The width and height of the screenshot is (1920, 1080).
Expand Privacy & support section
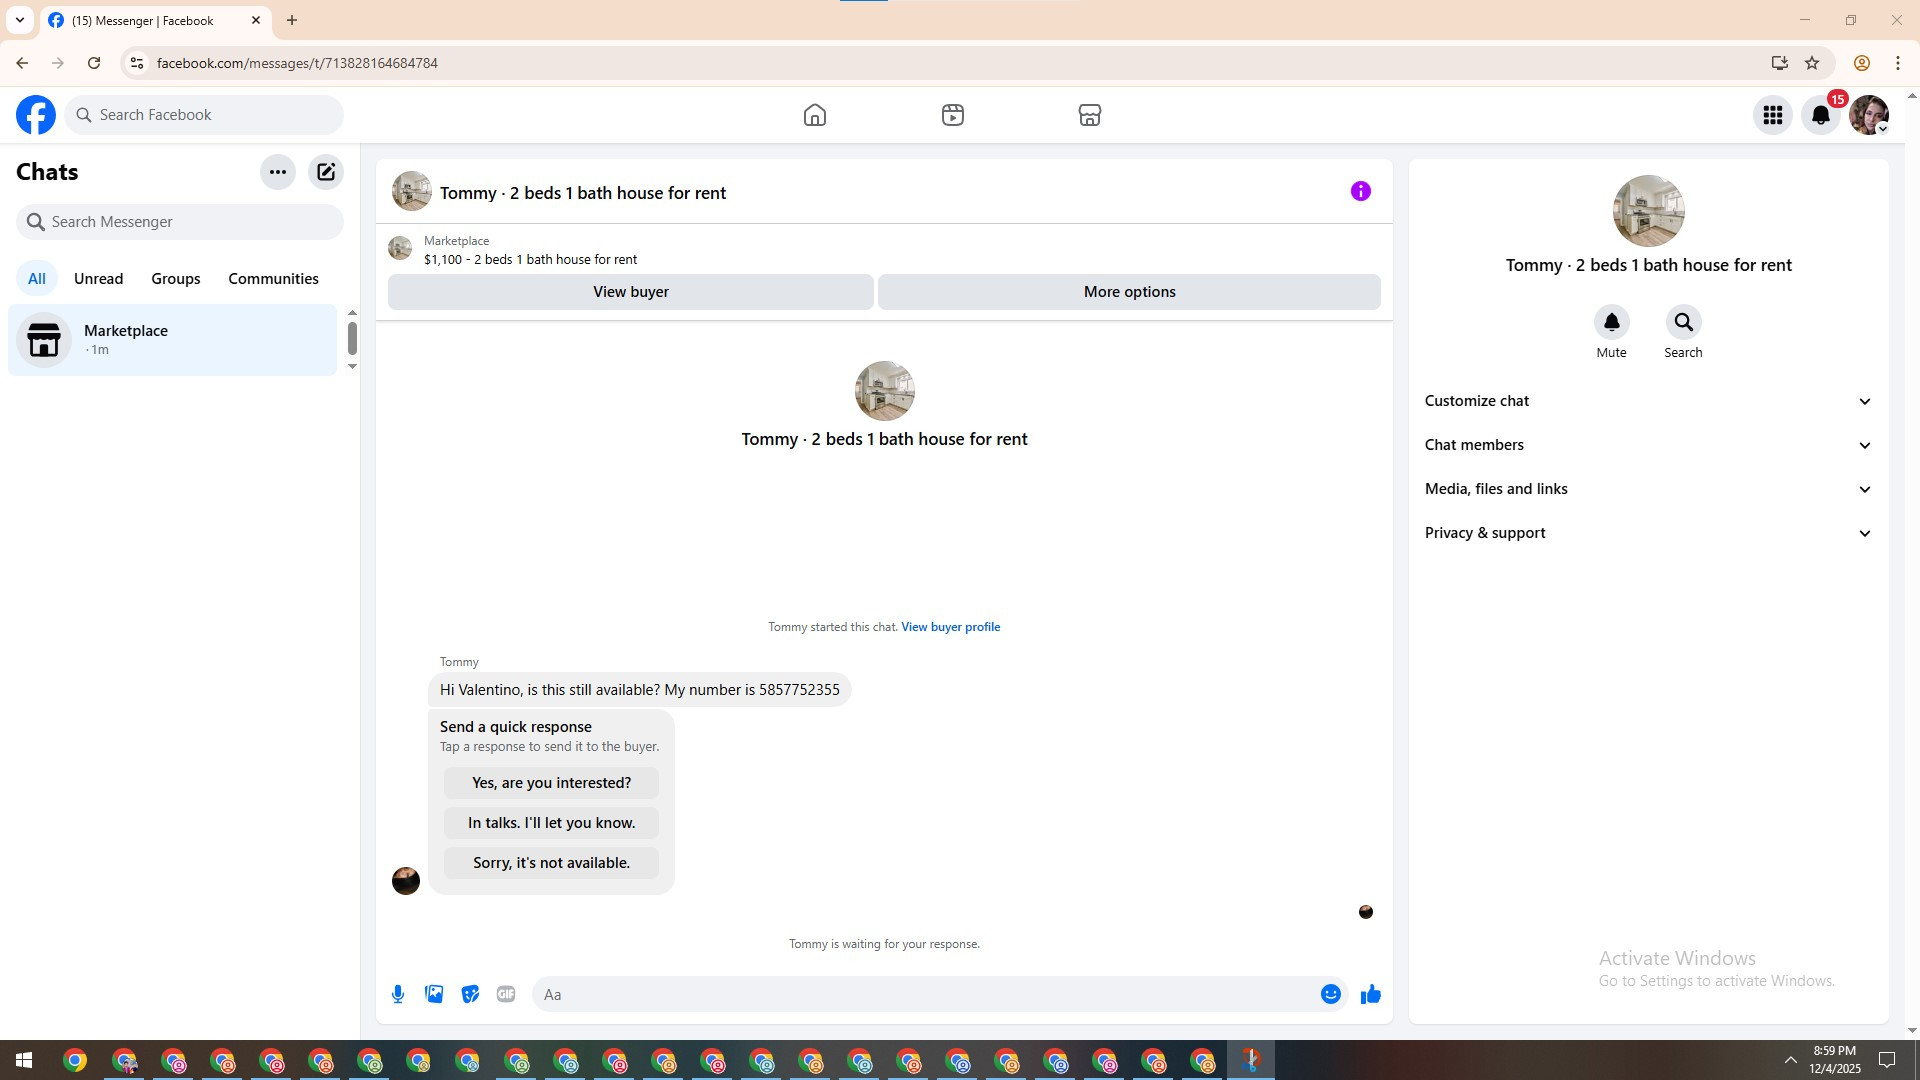tap(1647, 533)
